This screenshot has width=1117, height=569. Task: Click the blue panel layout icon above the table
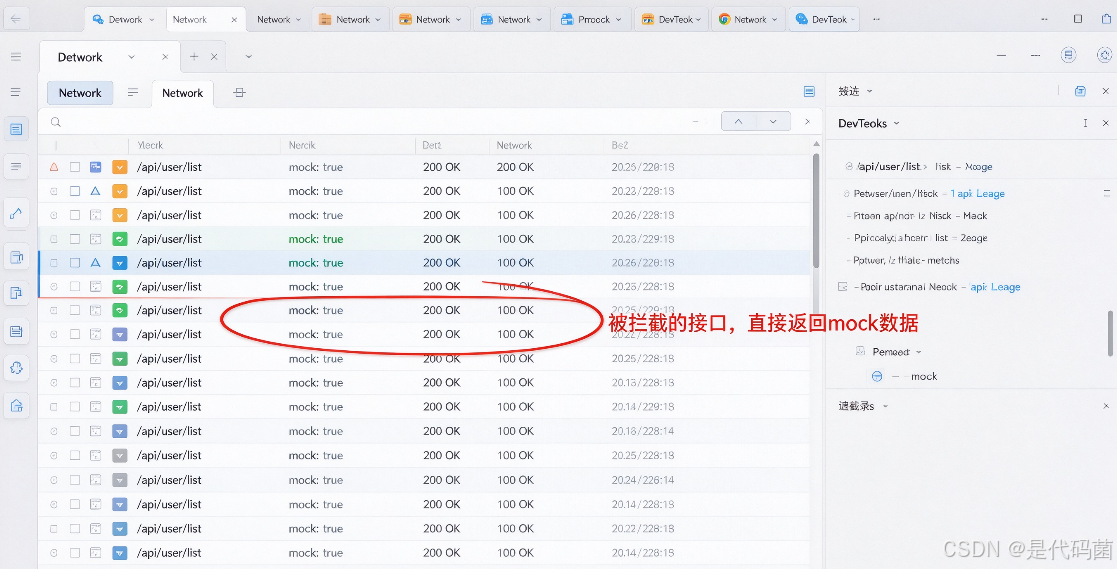(x=809, y=91)
